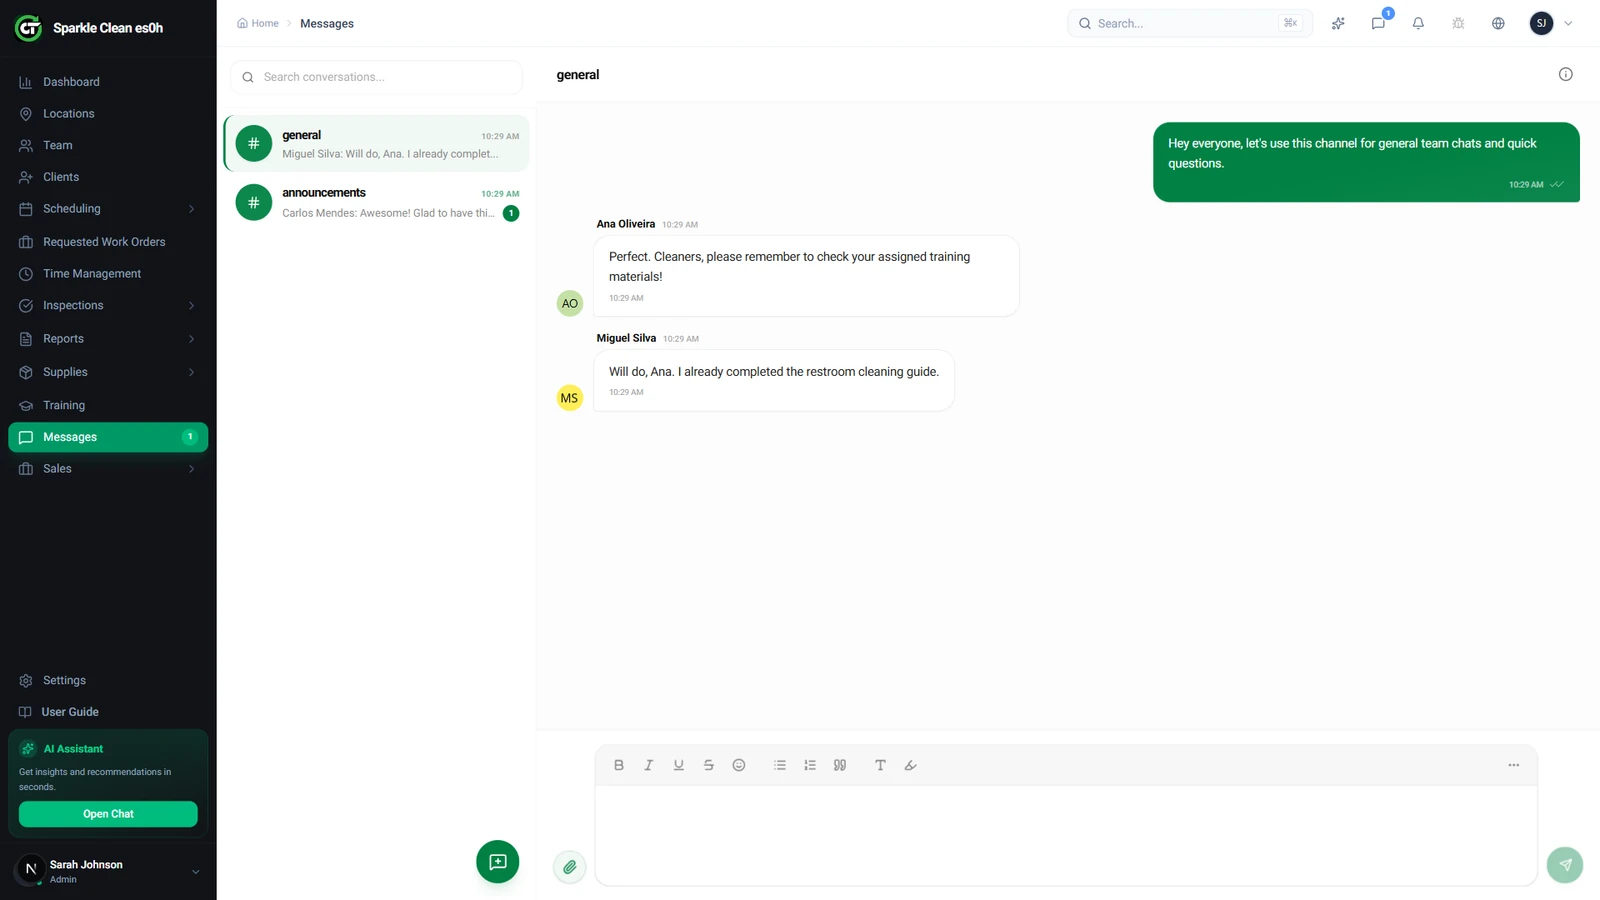The width and height of the screenshot is (1600, 900).
Task: Click the Sparkle Clean logo
Action: (28, 28)
